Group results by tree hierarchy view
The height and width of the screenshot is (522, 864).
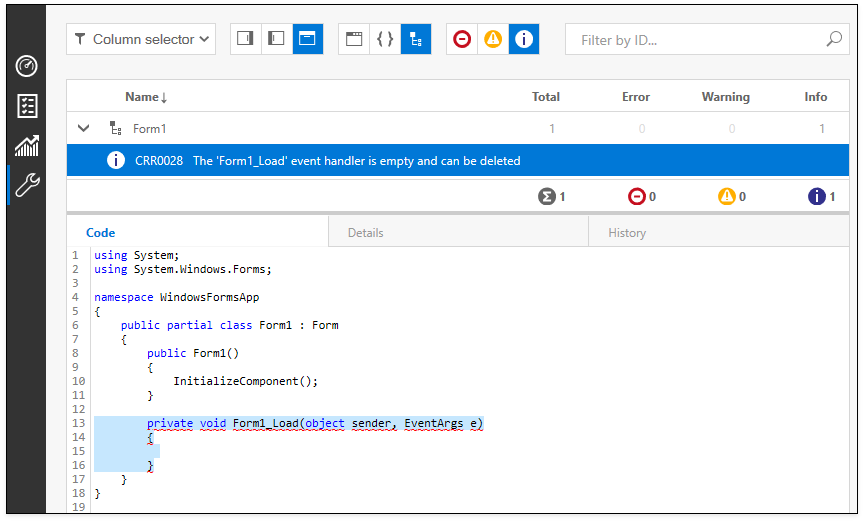pyautogui.click(x=416, y=39)
